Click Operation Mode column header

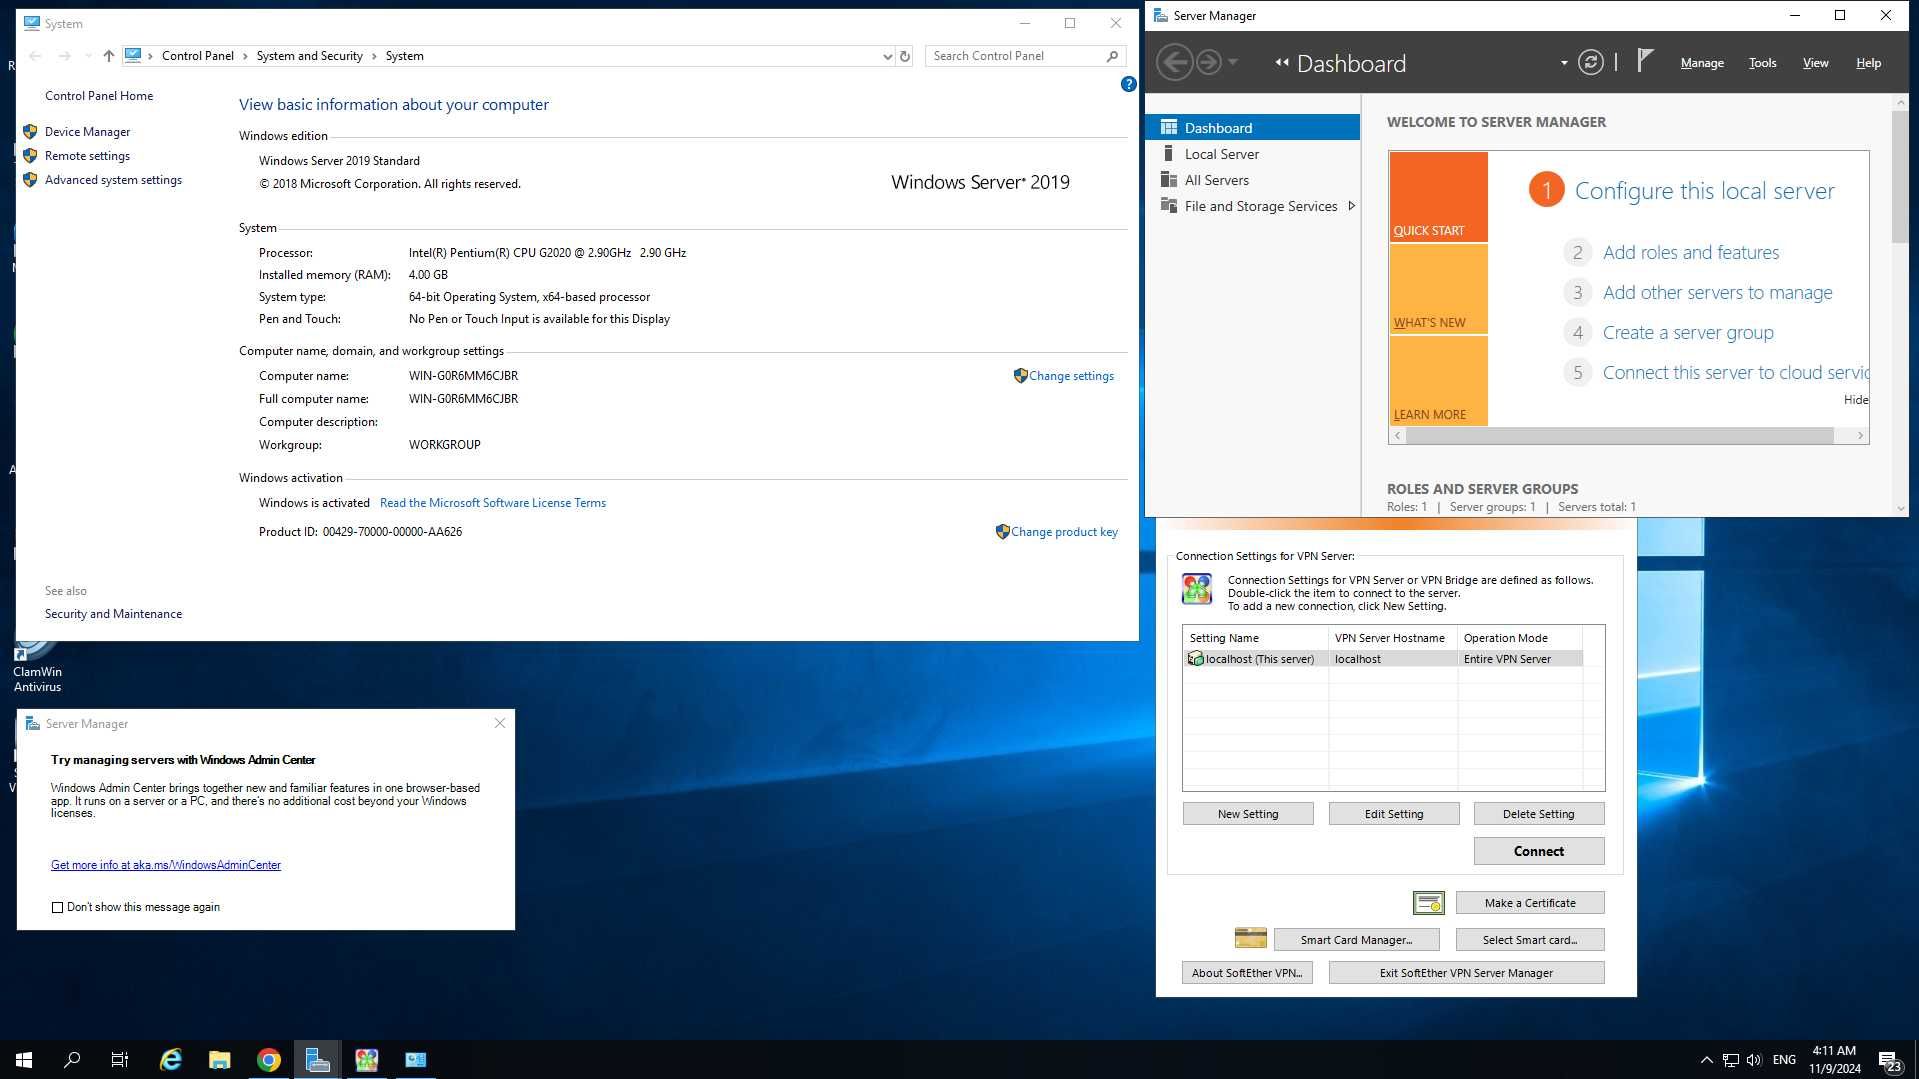tap(1519, 638)
